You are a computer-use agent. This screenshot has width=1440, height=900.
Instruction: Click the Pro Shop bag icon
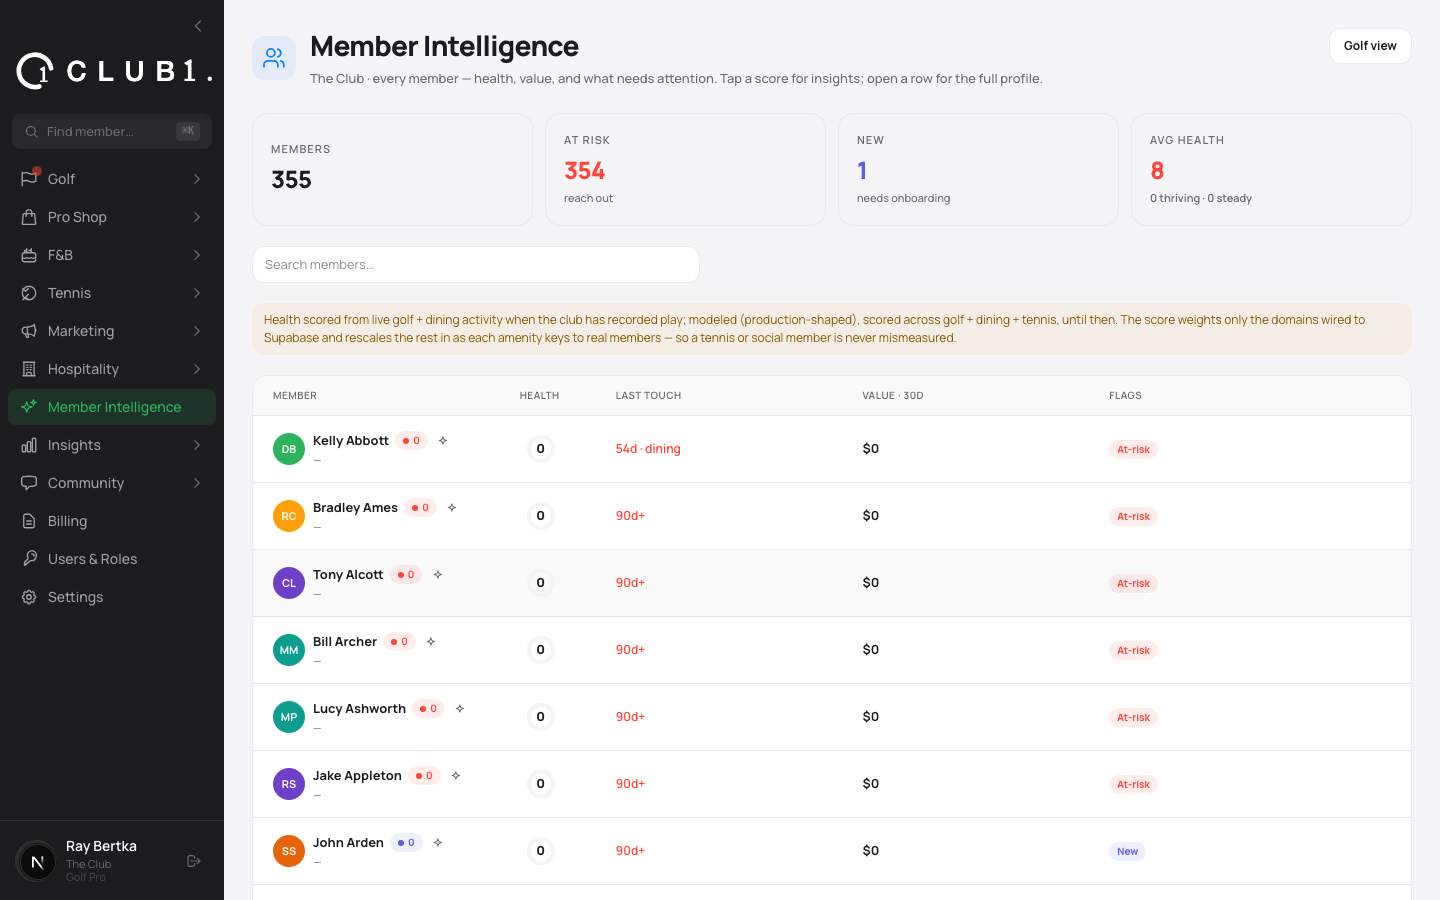[x=29, y=217]
